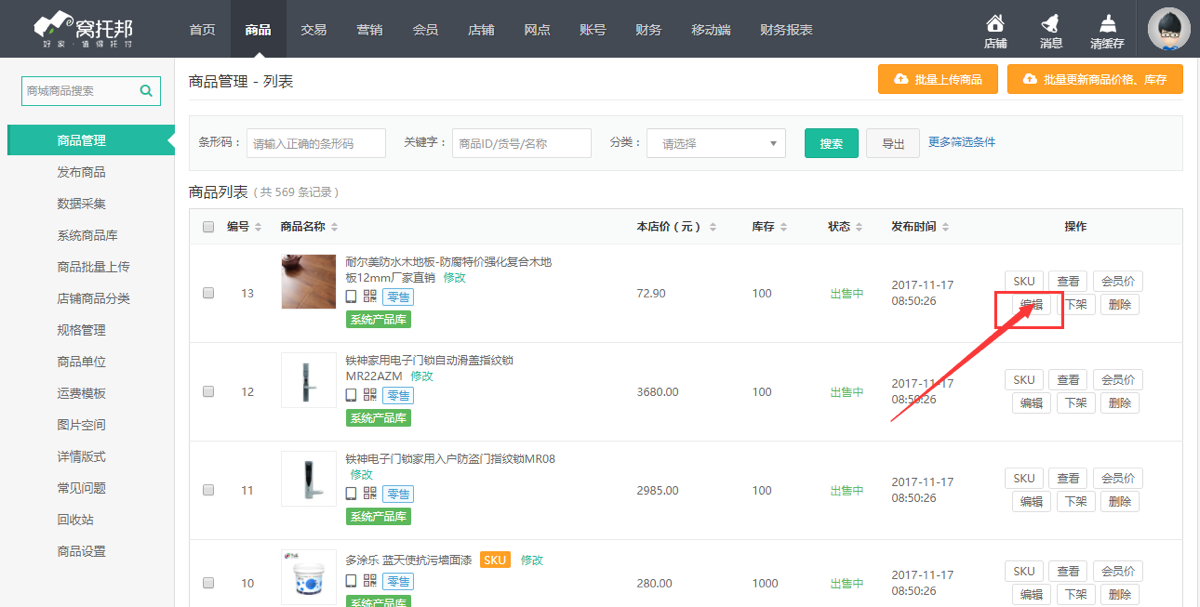Open the 多涂乐 paint bucket thumbnail

[309, 578]
